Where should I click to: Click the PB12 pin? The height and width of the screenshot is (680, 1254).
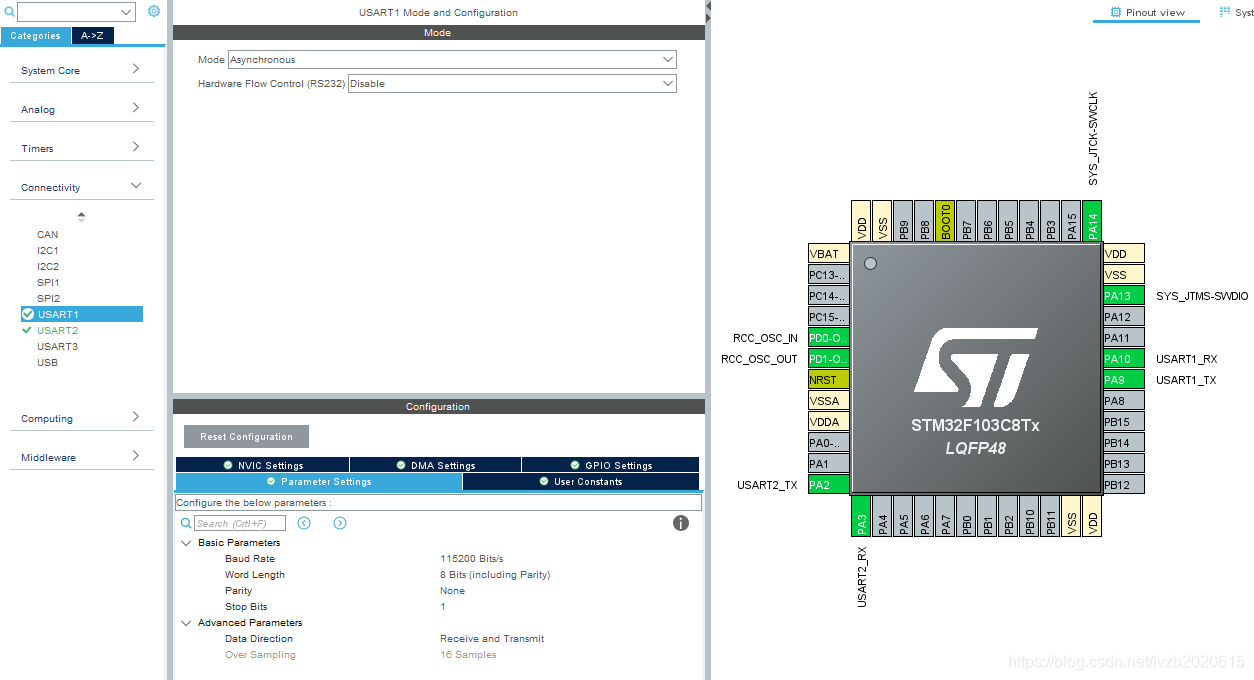coord(1123,485)
